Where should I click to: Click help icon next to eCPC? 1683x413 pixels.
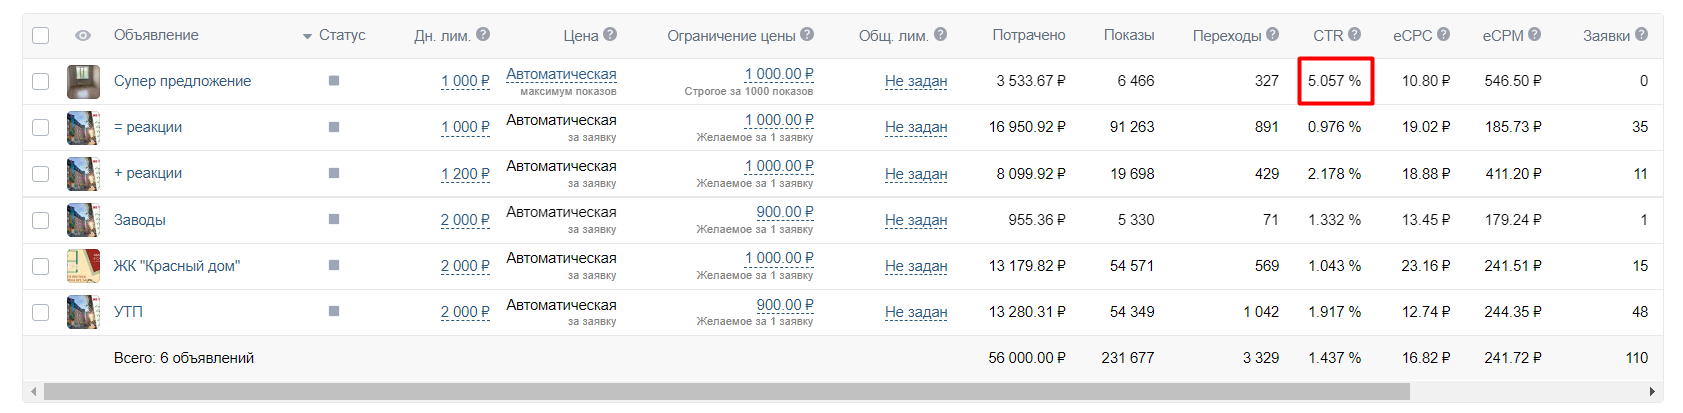(x=1443, y=34)
